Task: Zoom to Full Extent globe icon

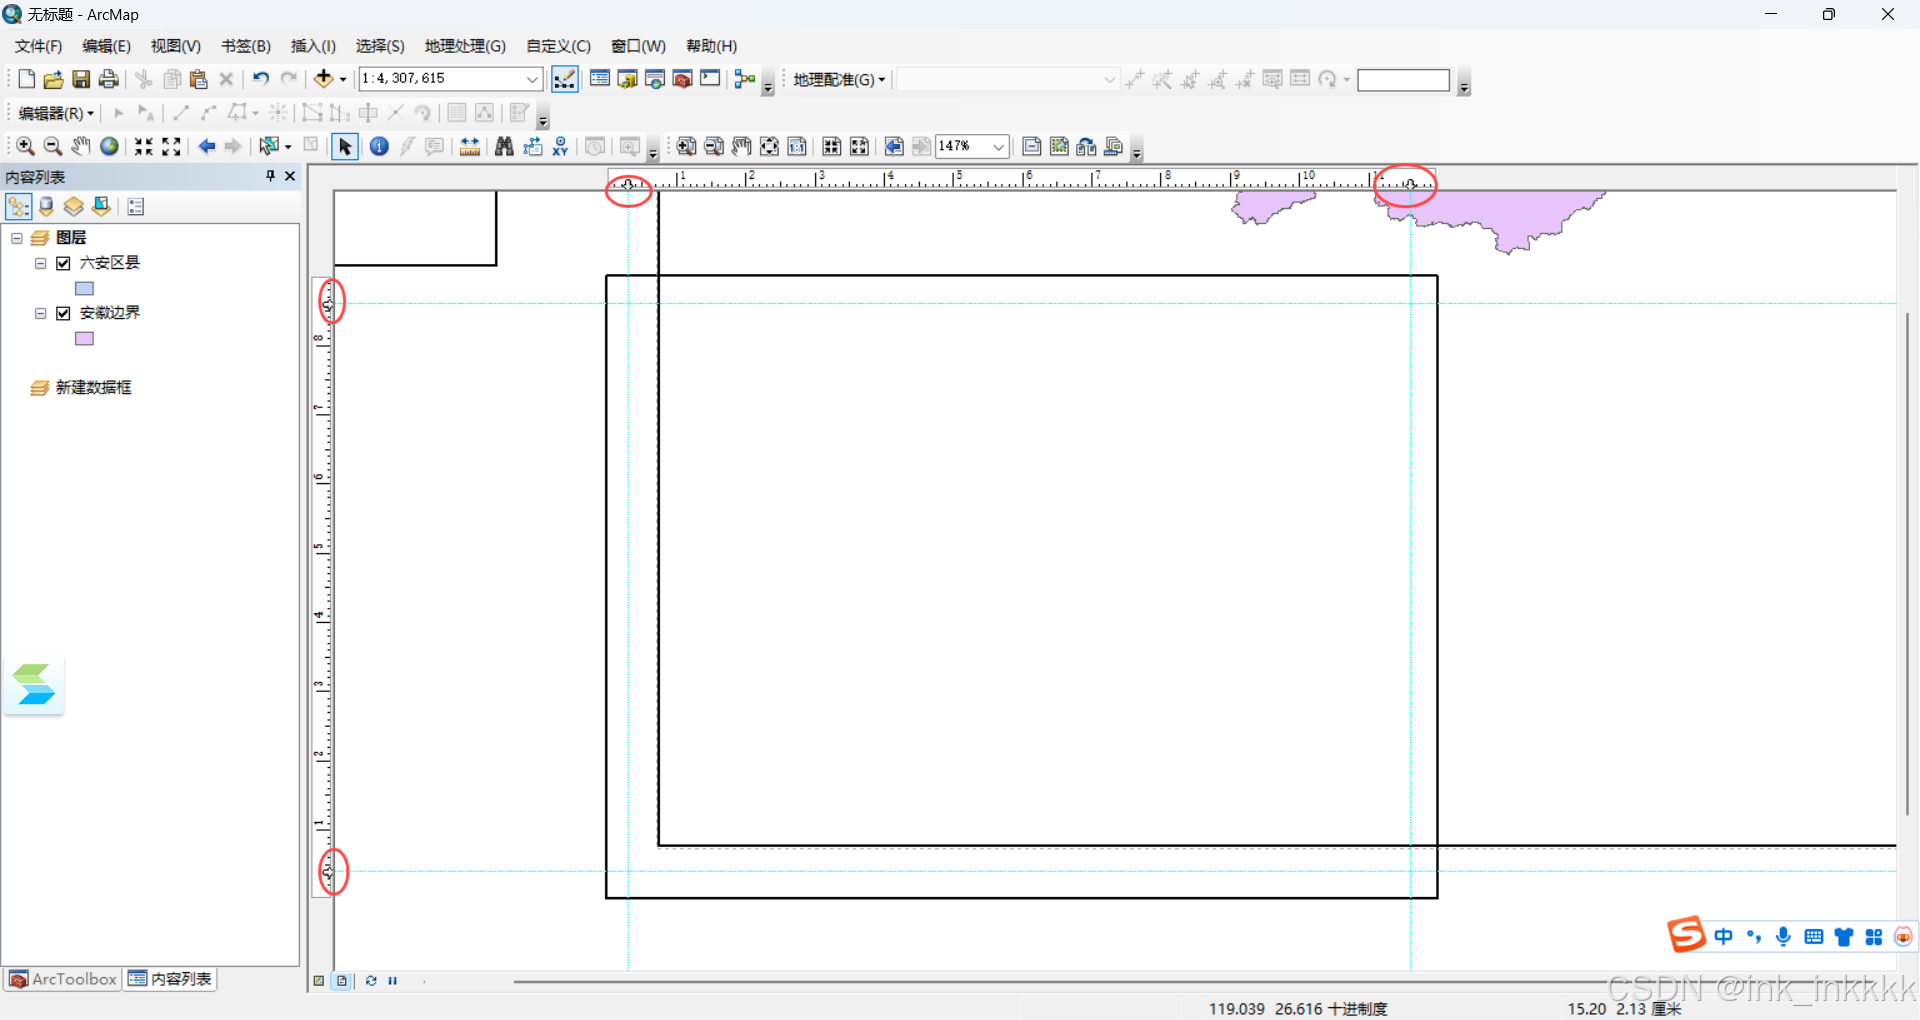Action: 109,146
